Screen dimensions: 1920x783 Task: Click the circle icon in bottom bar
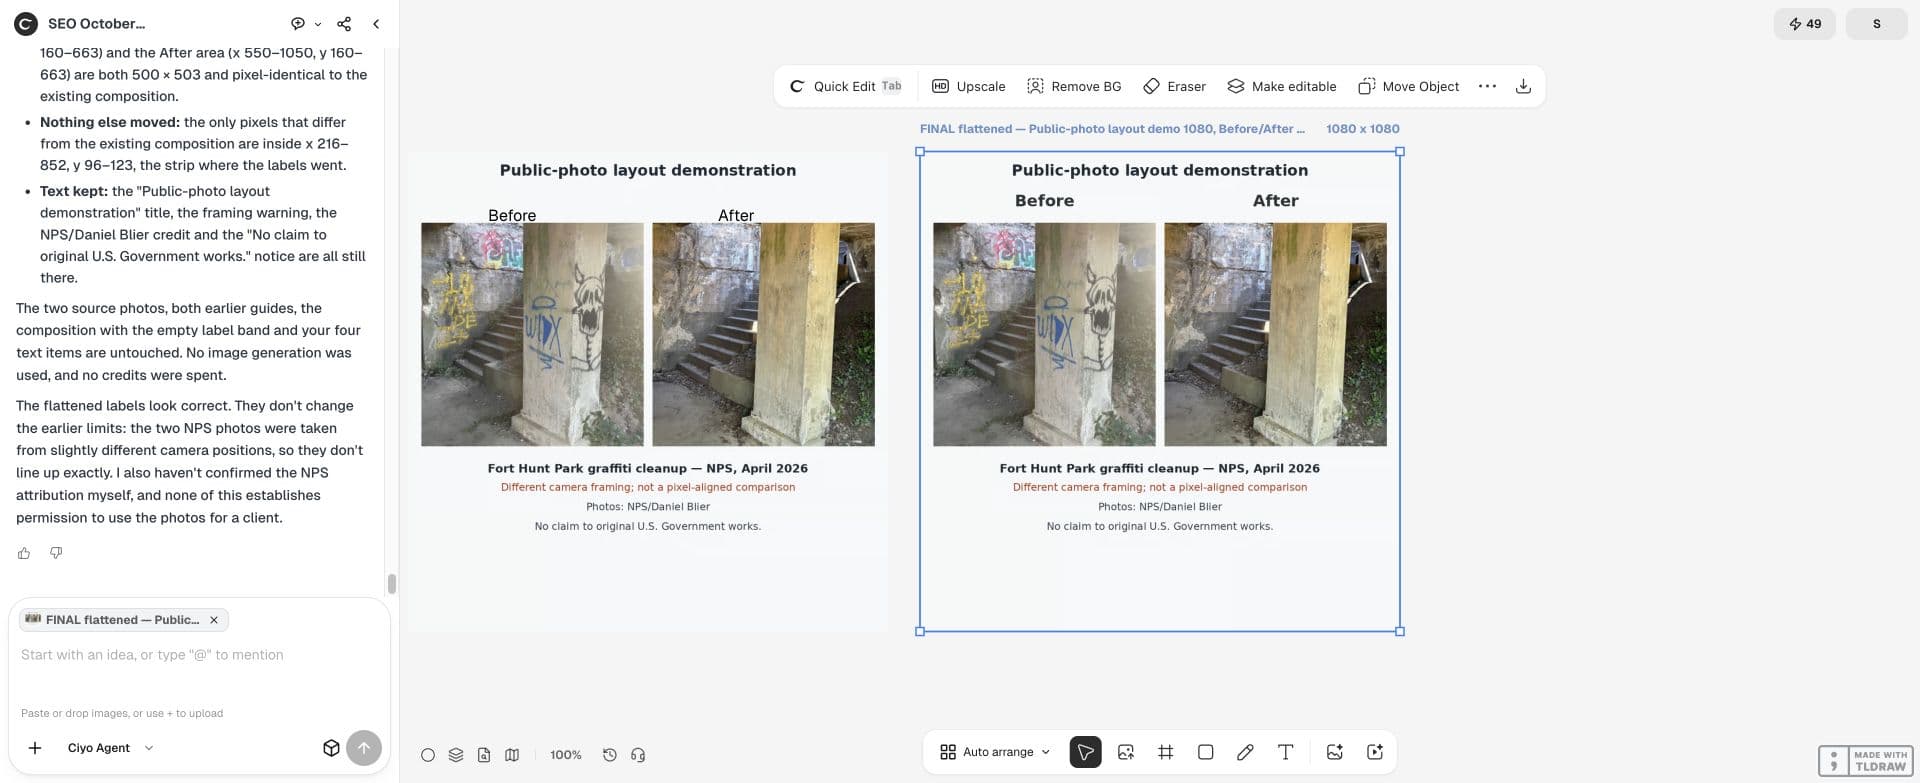(428, 755)
